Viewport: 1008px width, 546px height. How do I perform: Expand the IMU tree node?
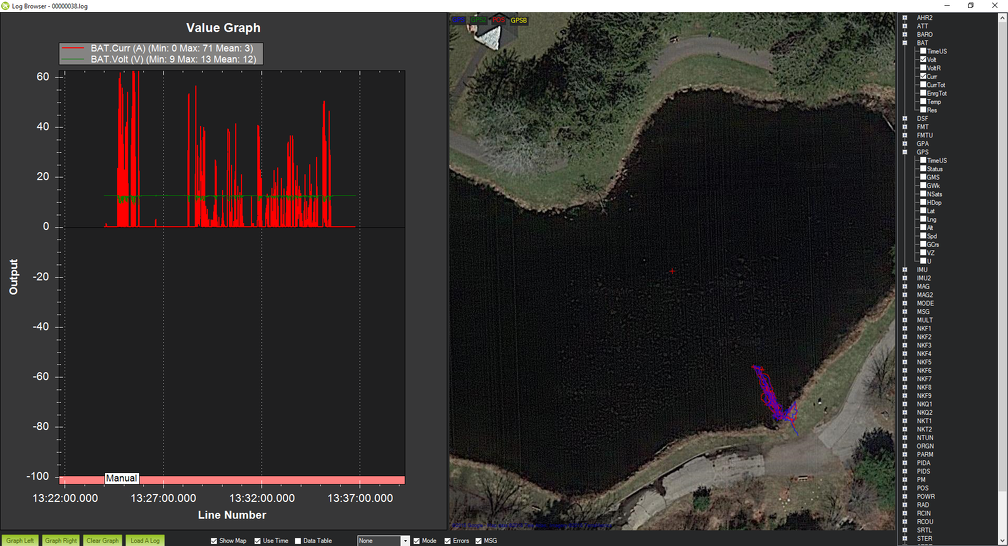905,270
